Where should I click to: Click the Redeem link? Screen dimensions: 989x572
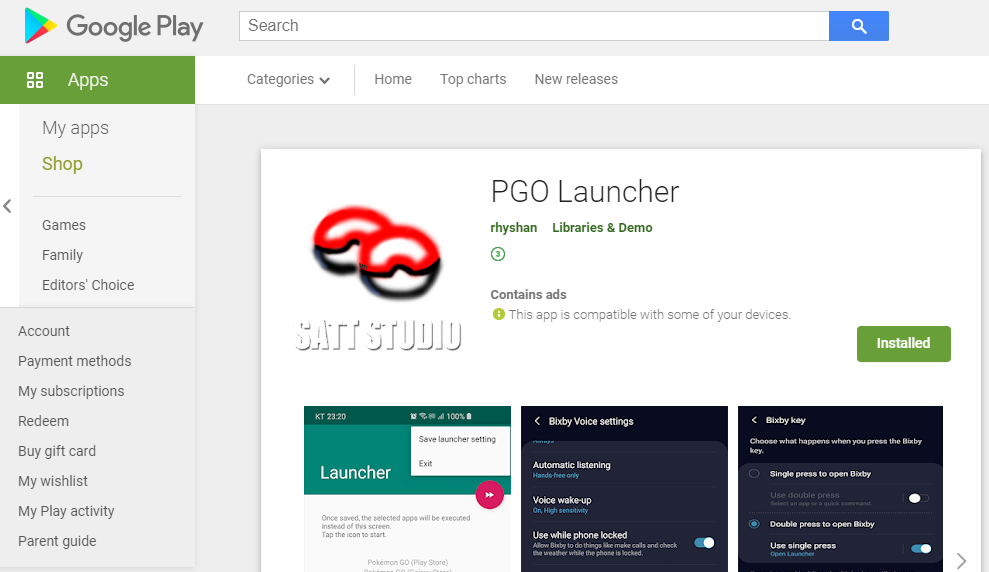click(x=44, y=421)
